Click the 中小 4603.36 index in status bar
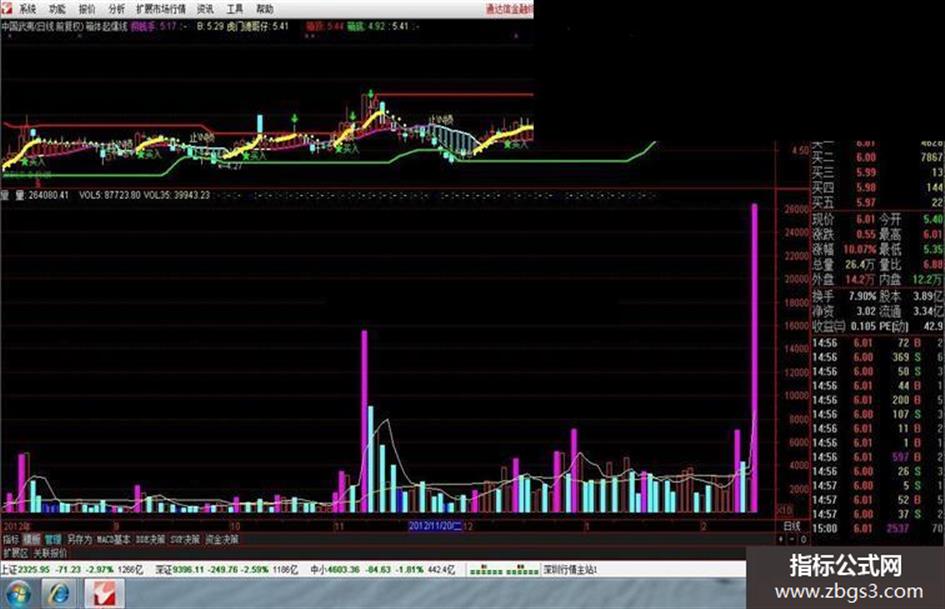 pos(383,570)
